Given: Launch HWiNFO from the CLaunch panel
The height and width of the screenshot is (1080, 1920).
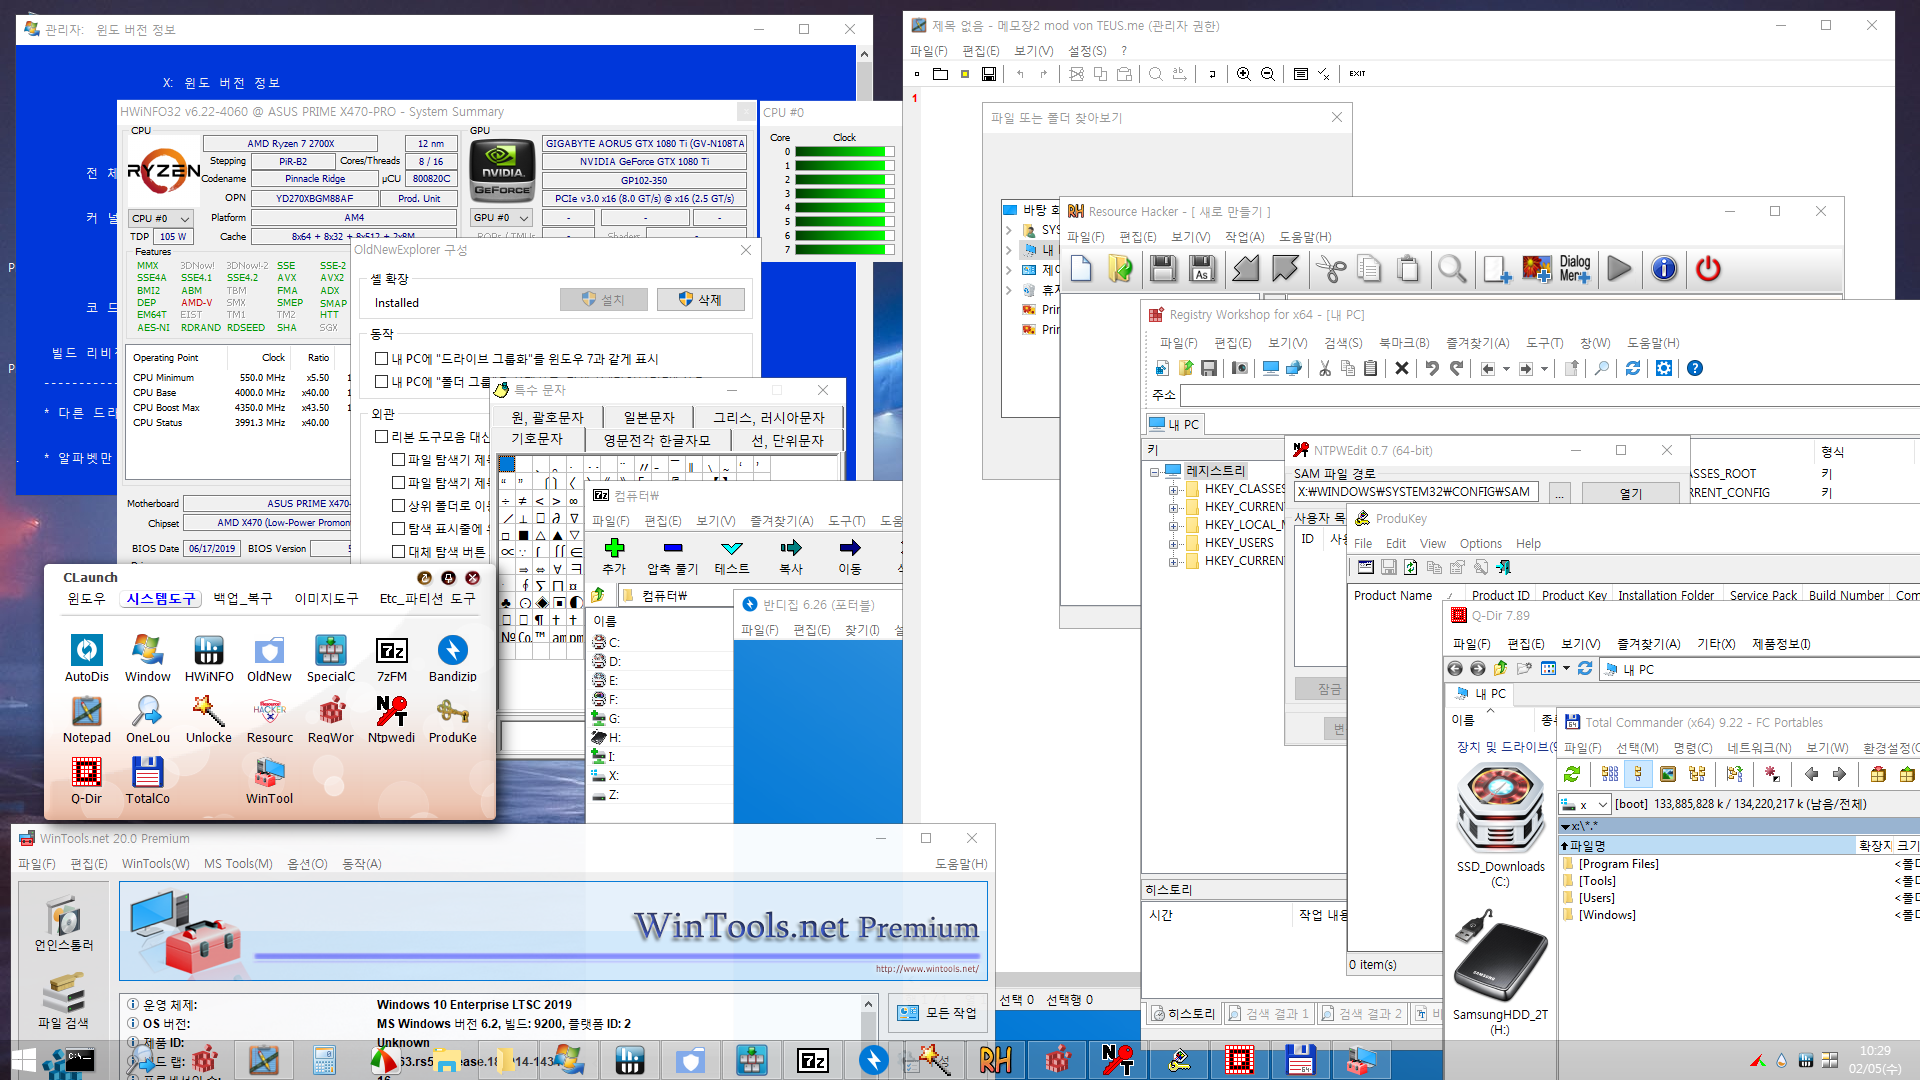Looking at the screenshot, I should coord(209,659).
